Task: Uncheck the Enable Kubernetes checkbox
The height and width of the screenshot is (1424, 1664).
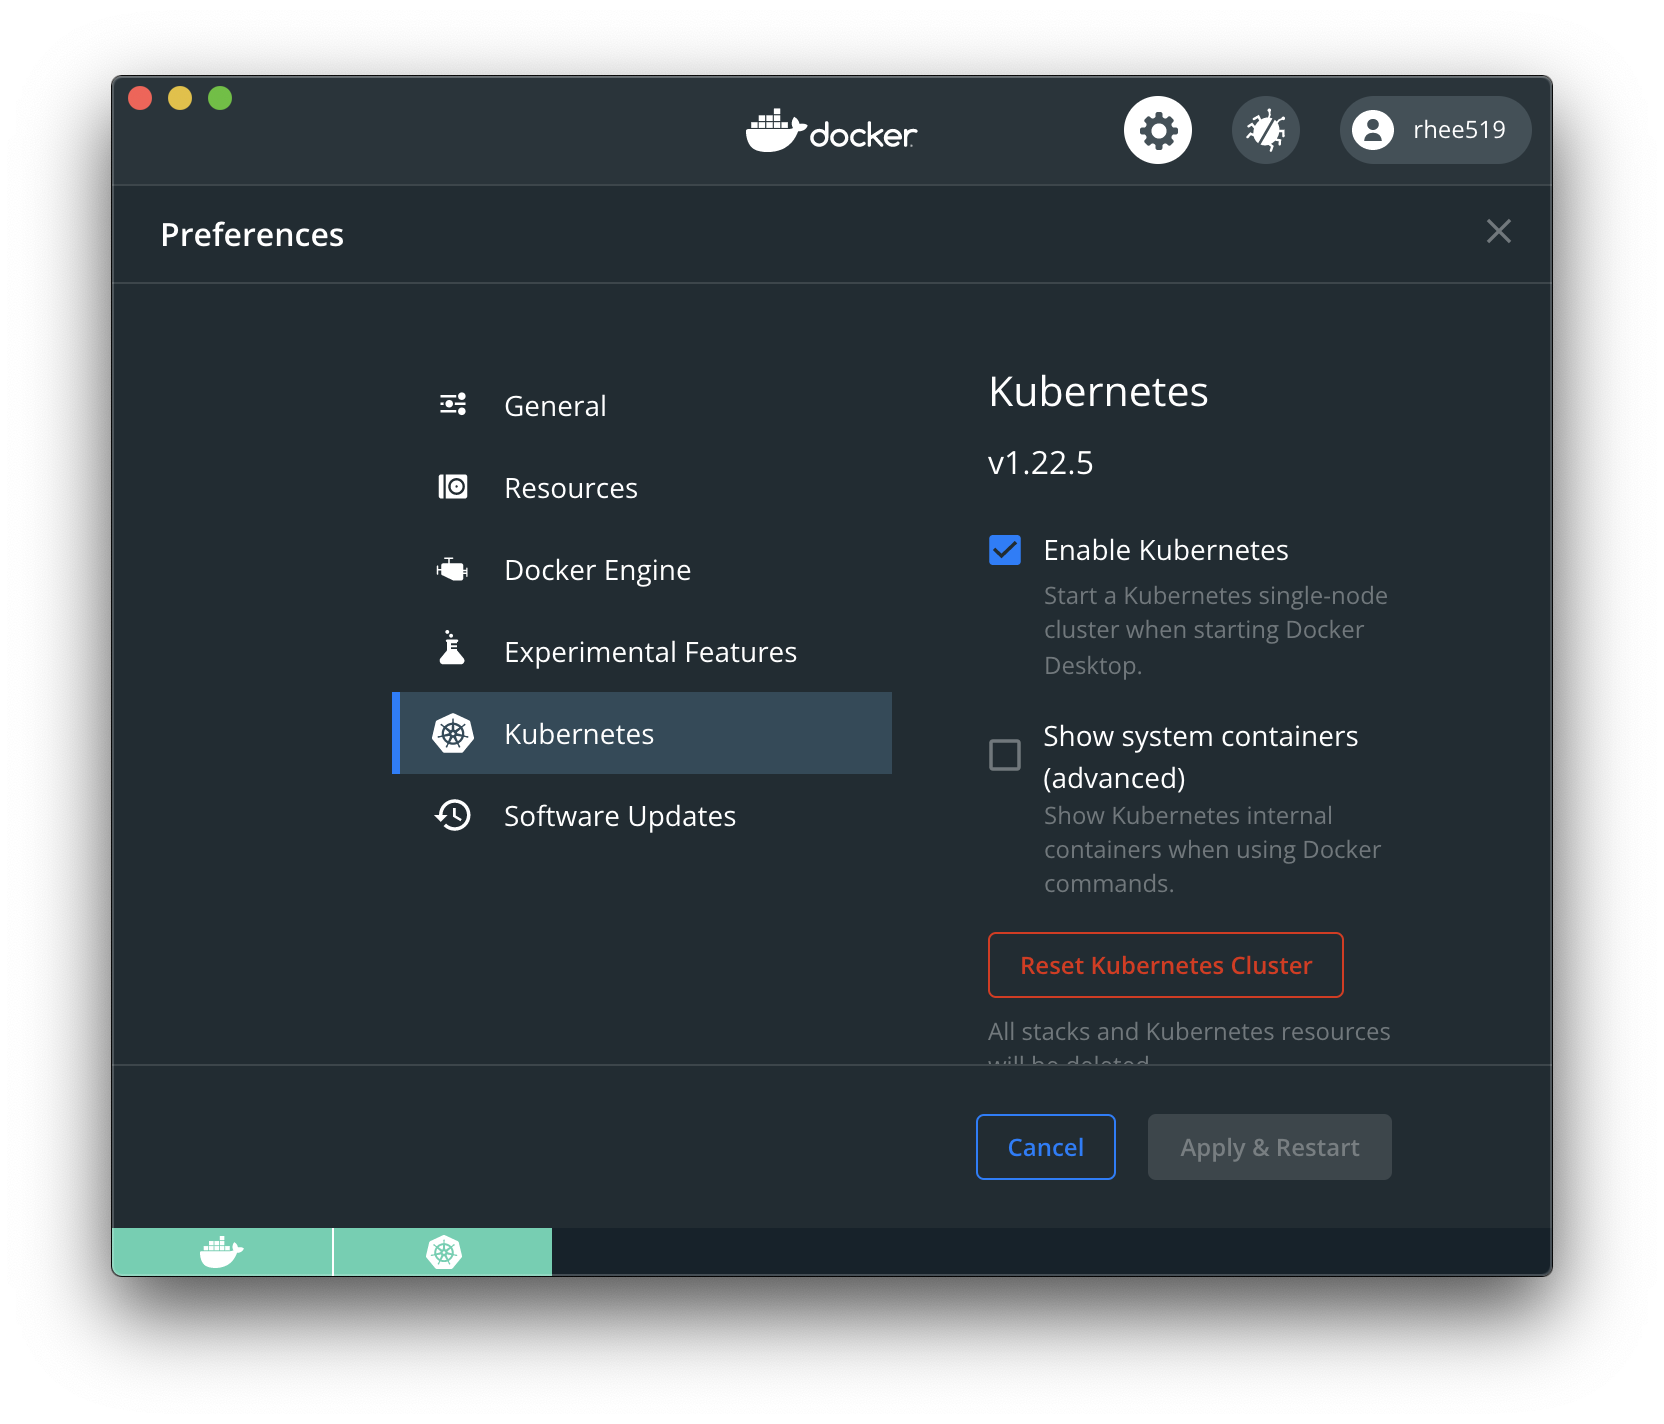Action: (x=1005, y=550)
